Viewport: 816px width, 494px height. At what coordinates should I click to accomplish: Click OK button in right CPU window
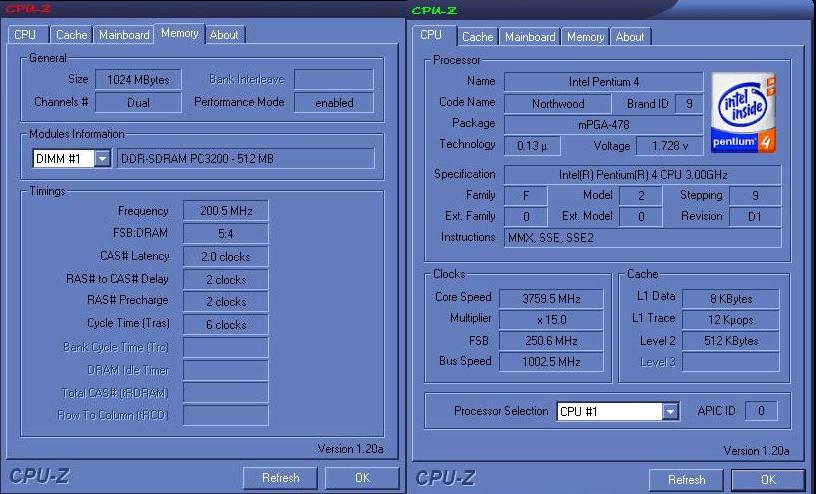click(769, 480)
